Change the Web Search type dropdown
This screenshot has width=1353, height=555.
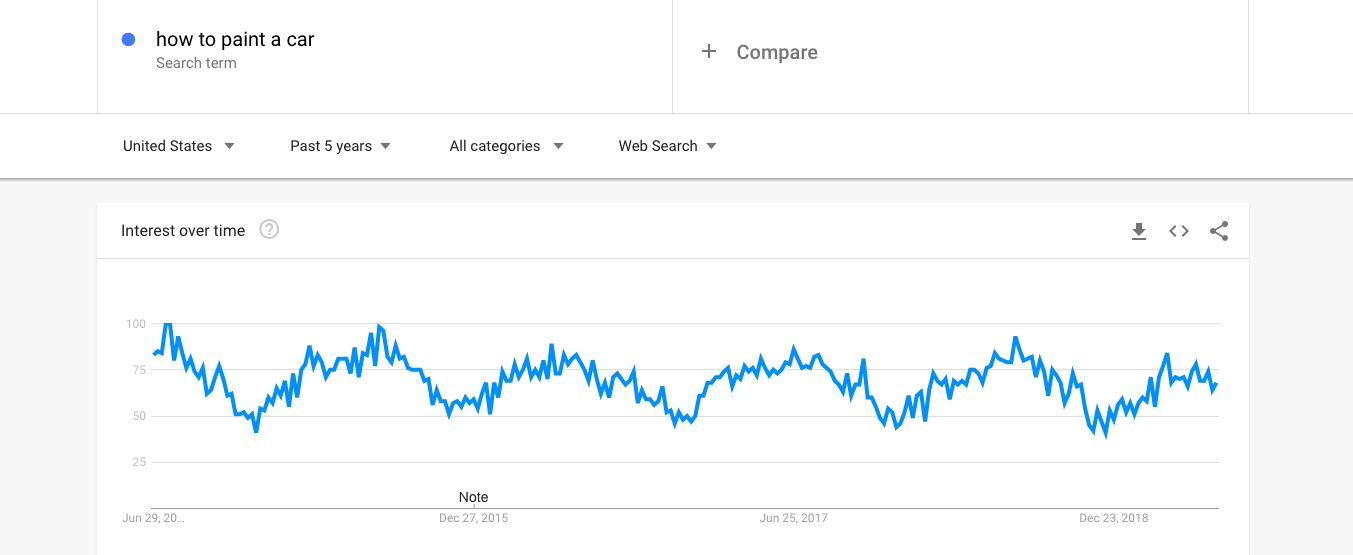click(667, 146)
